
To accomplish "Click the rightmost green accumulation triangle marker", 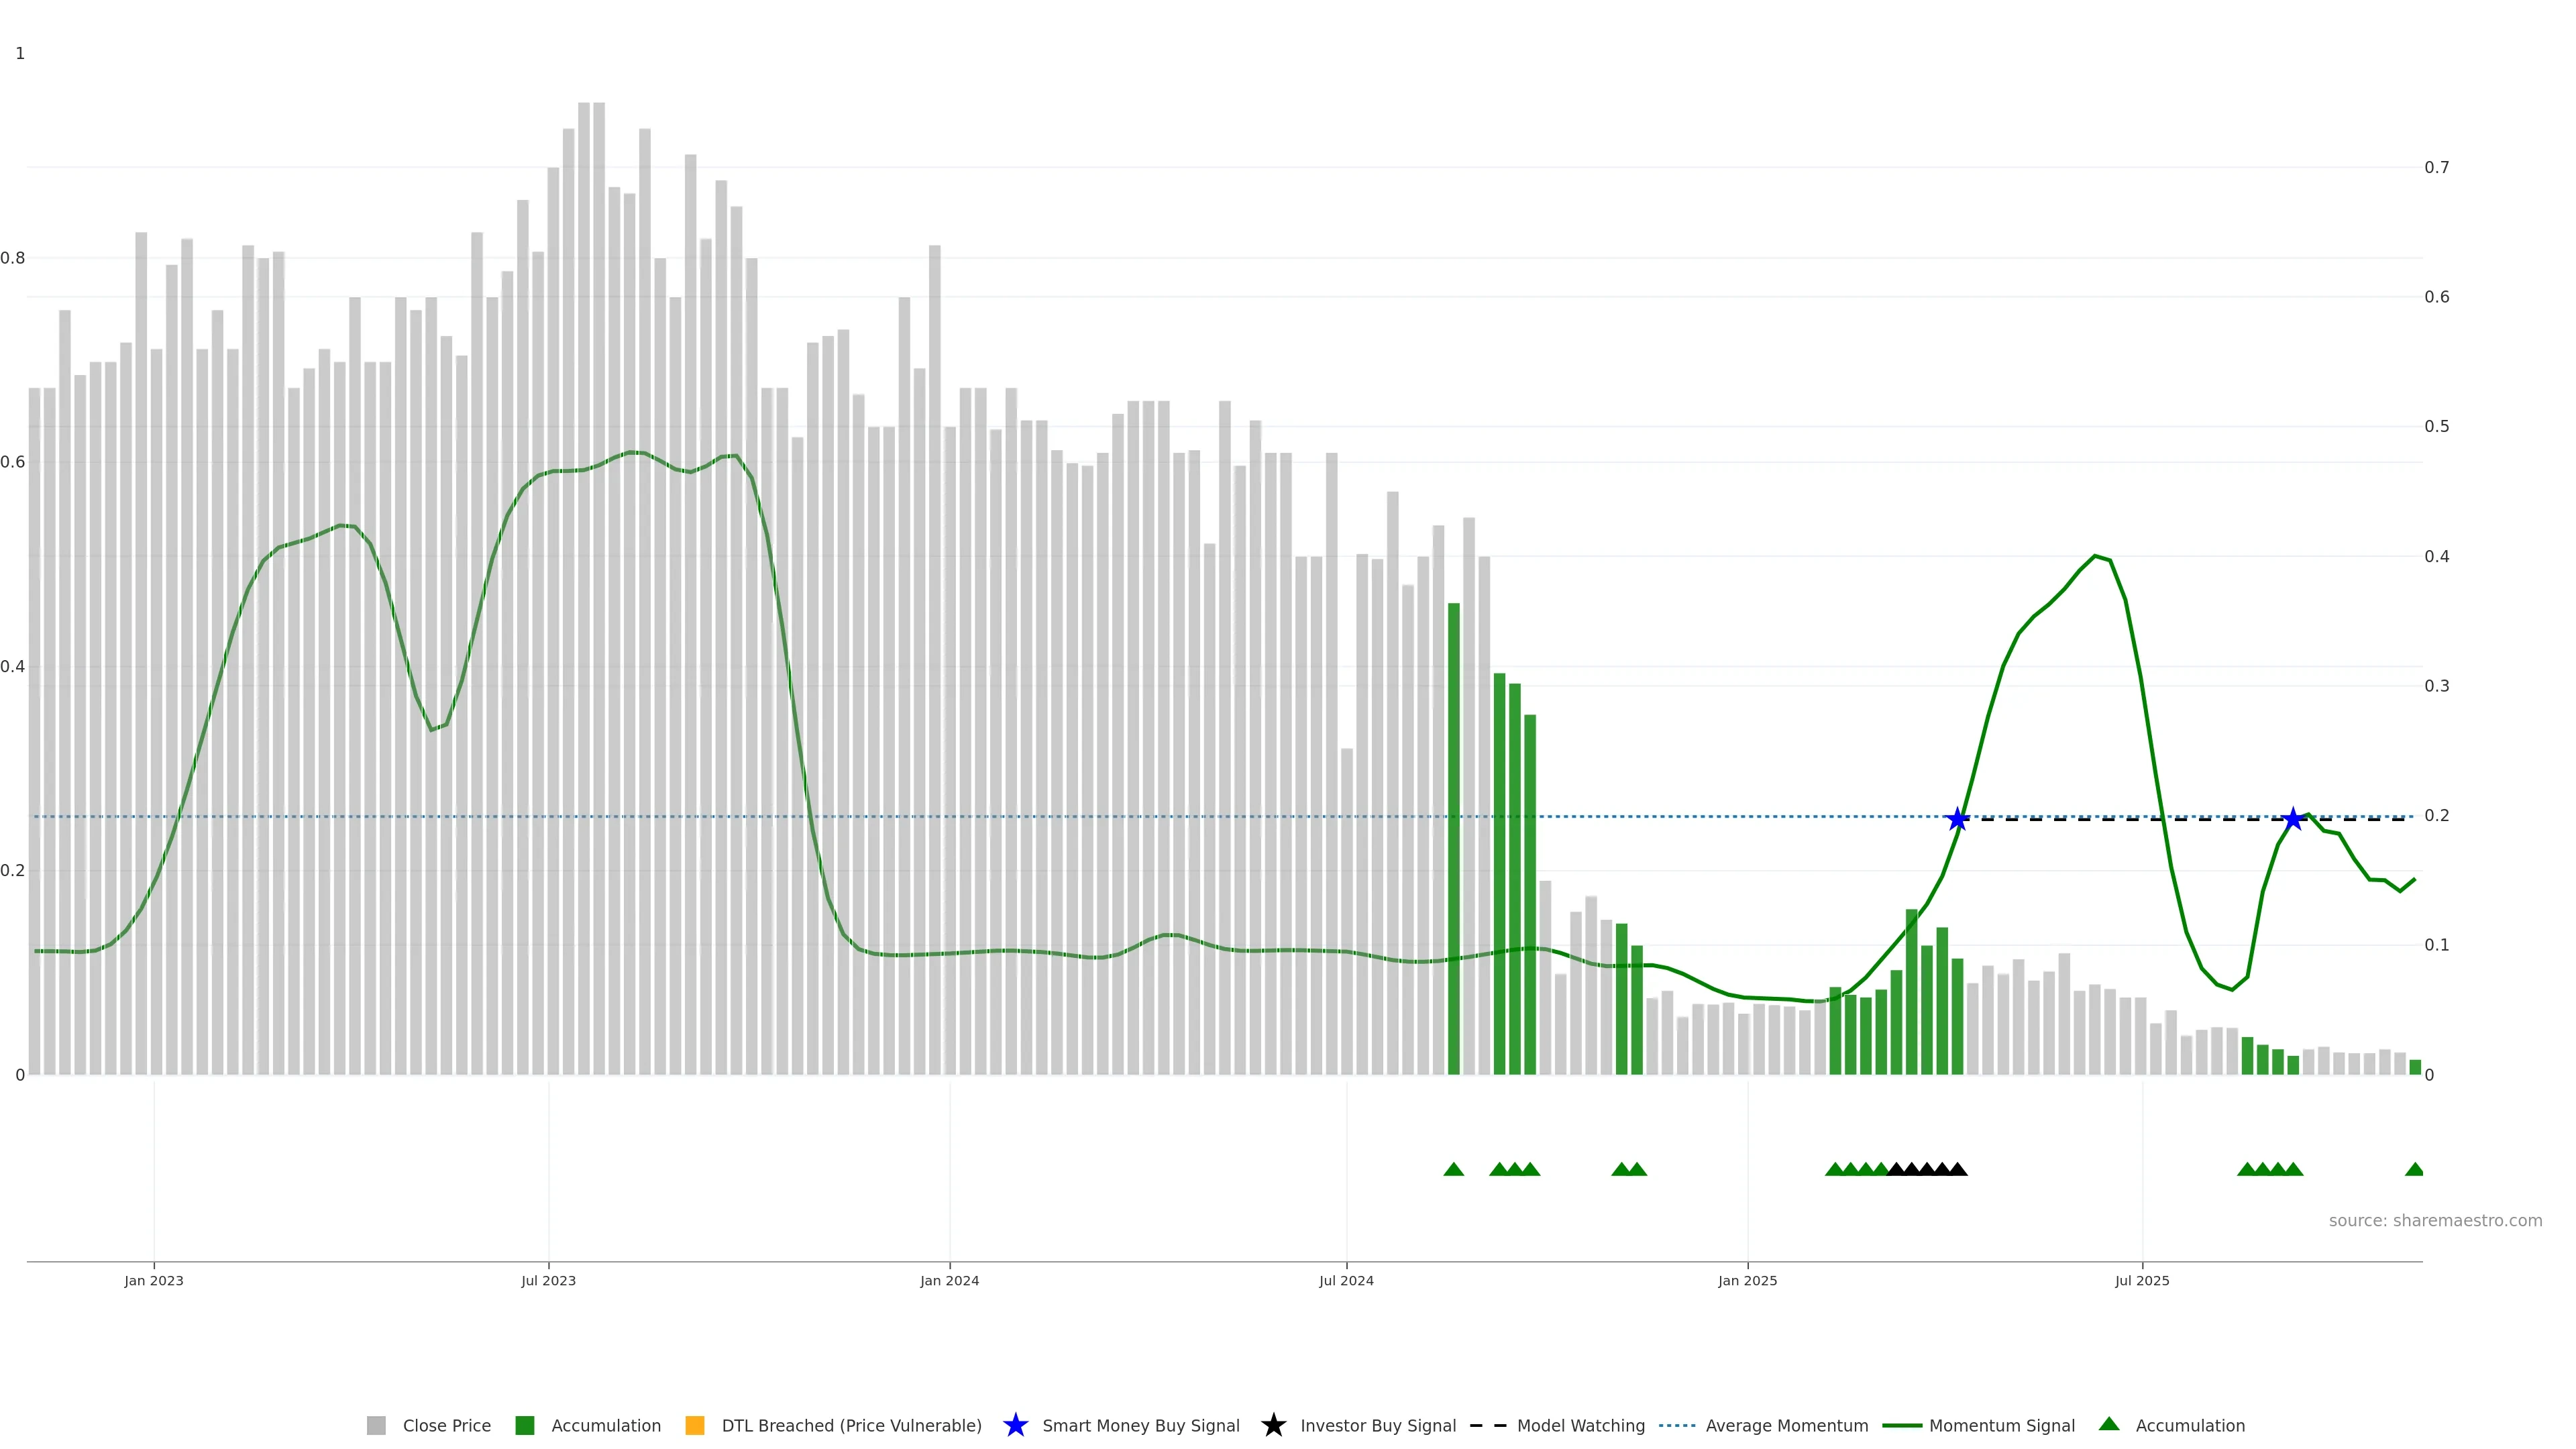I will [x=2414, y=1170].
